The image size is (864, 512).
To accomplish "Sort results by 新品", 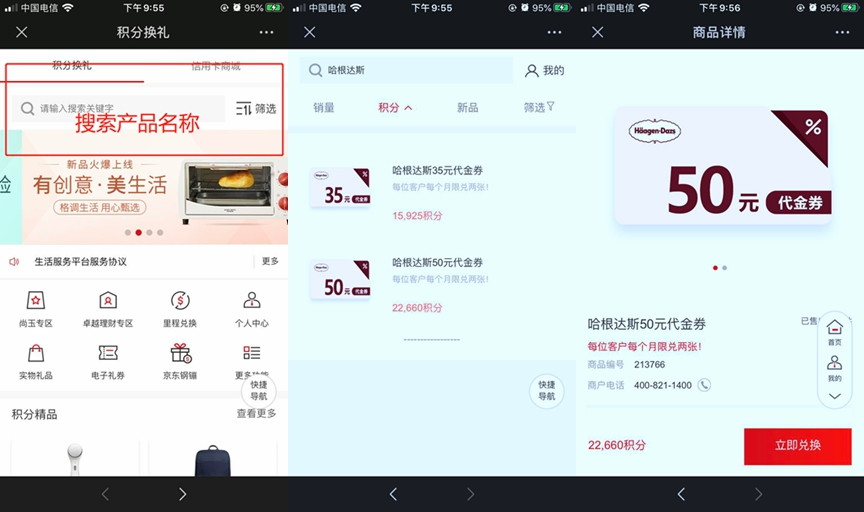I will tap(467, 107).
